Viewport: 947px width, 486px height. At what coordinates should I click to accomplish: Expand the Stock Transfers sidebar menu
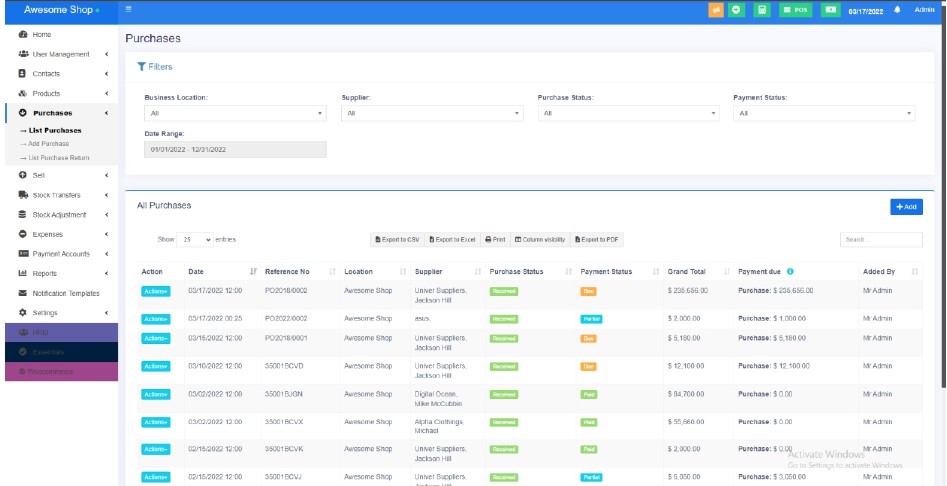(x=55, y=195)
